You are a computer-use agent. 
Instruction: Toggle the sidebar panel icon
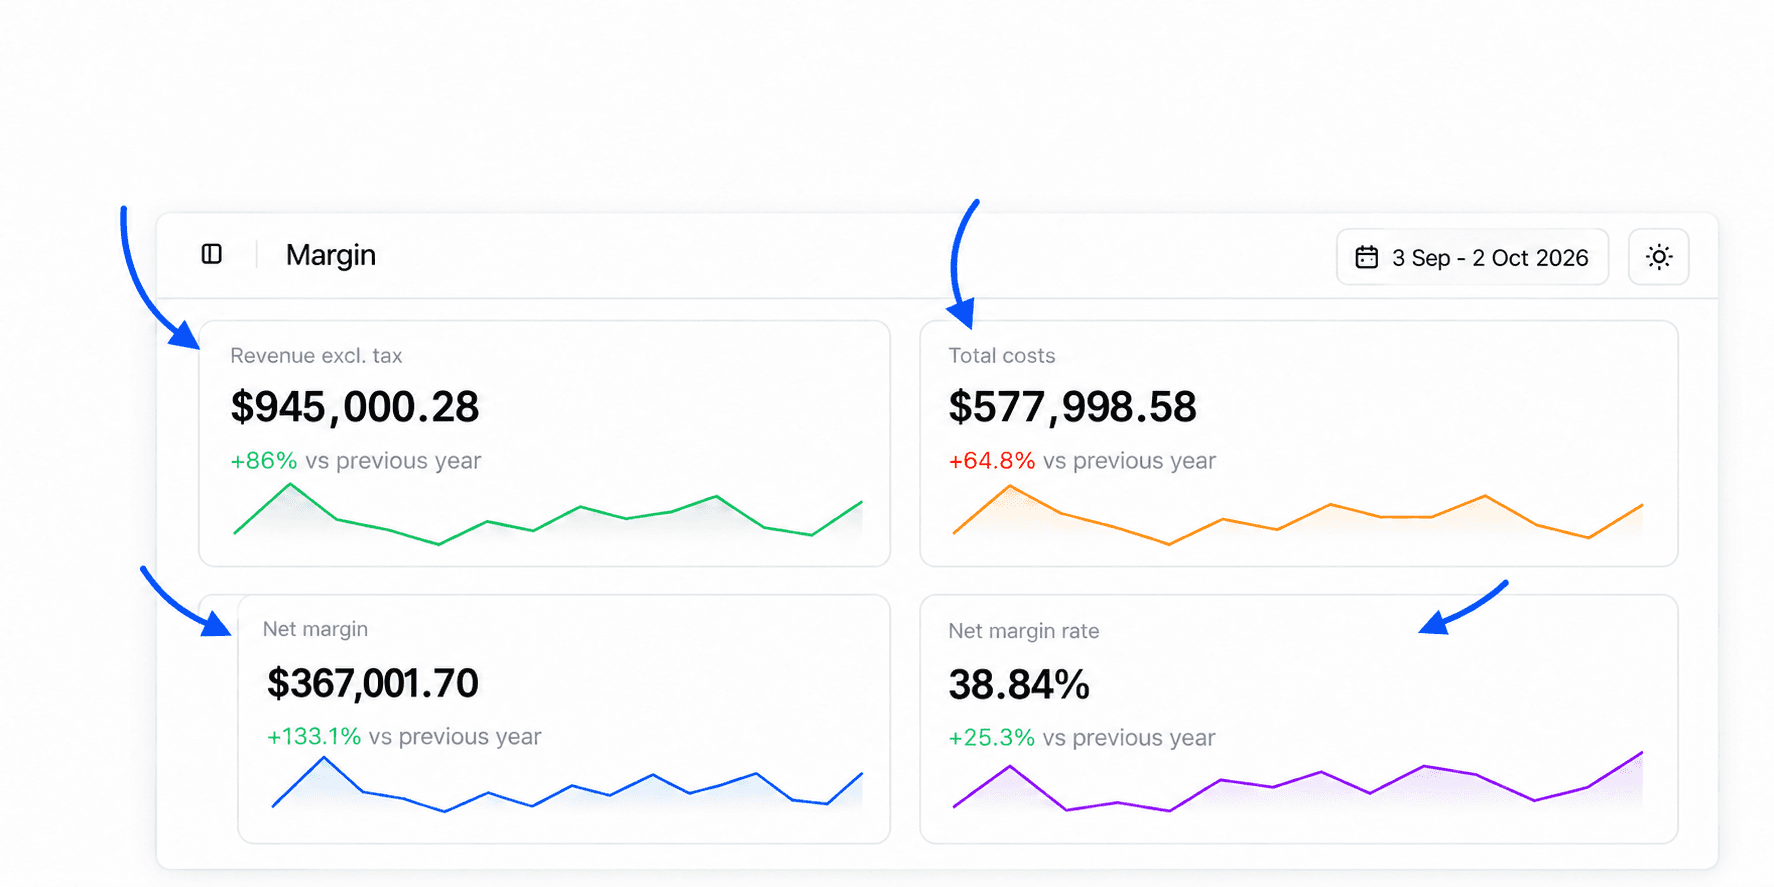(212, 254)
